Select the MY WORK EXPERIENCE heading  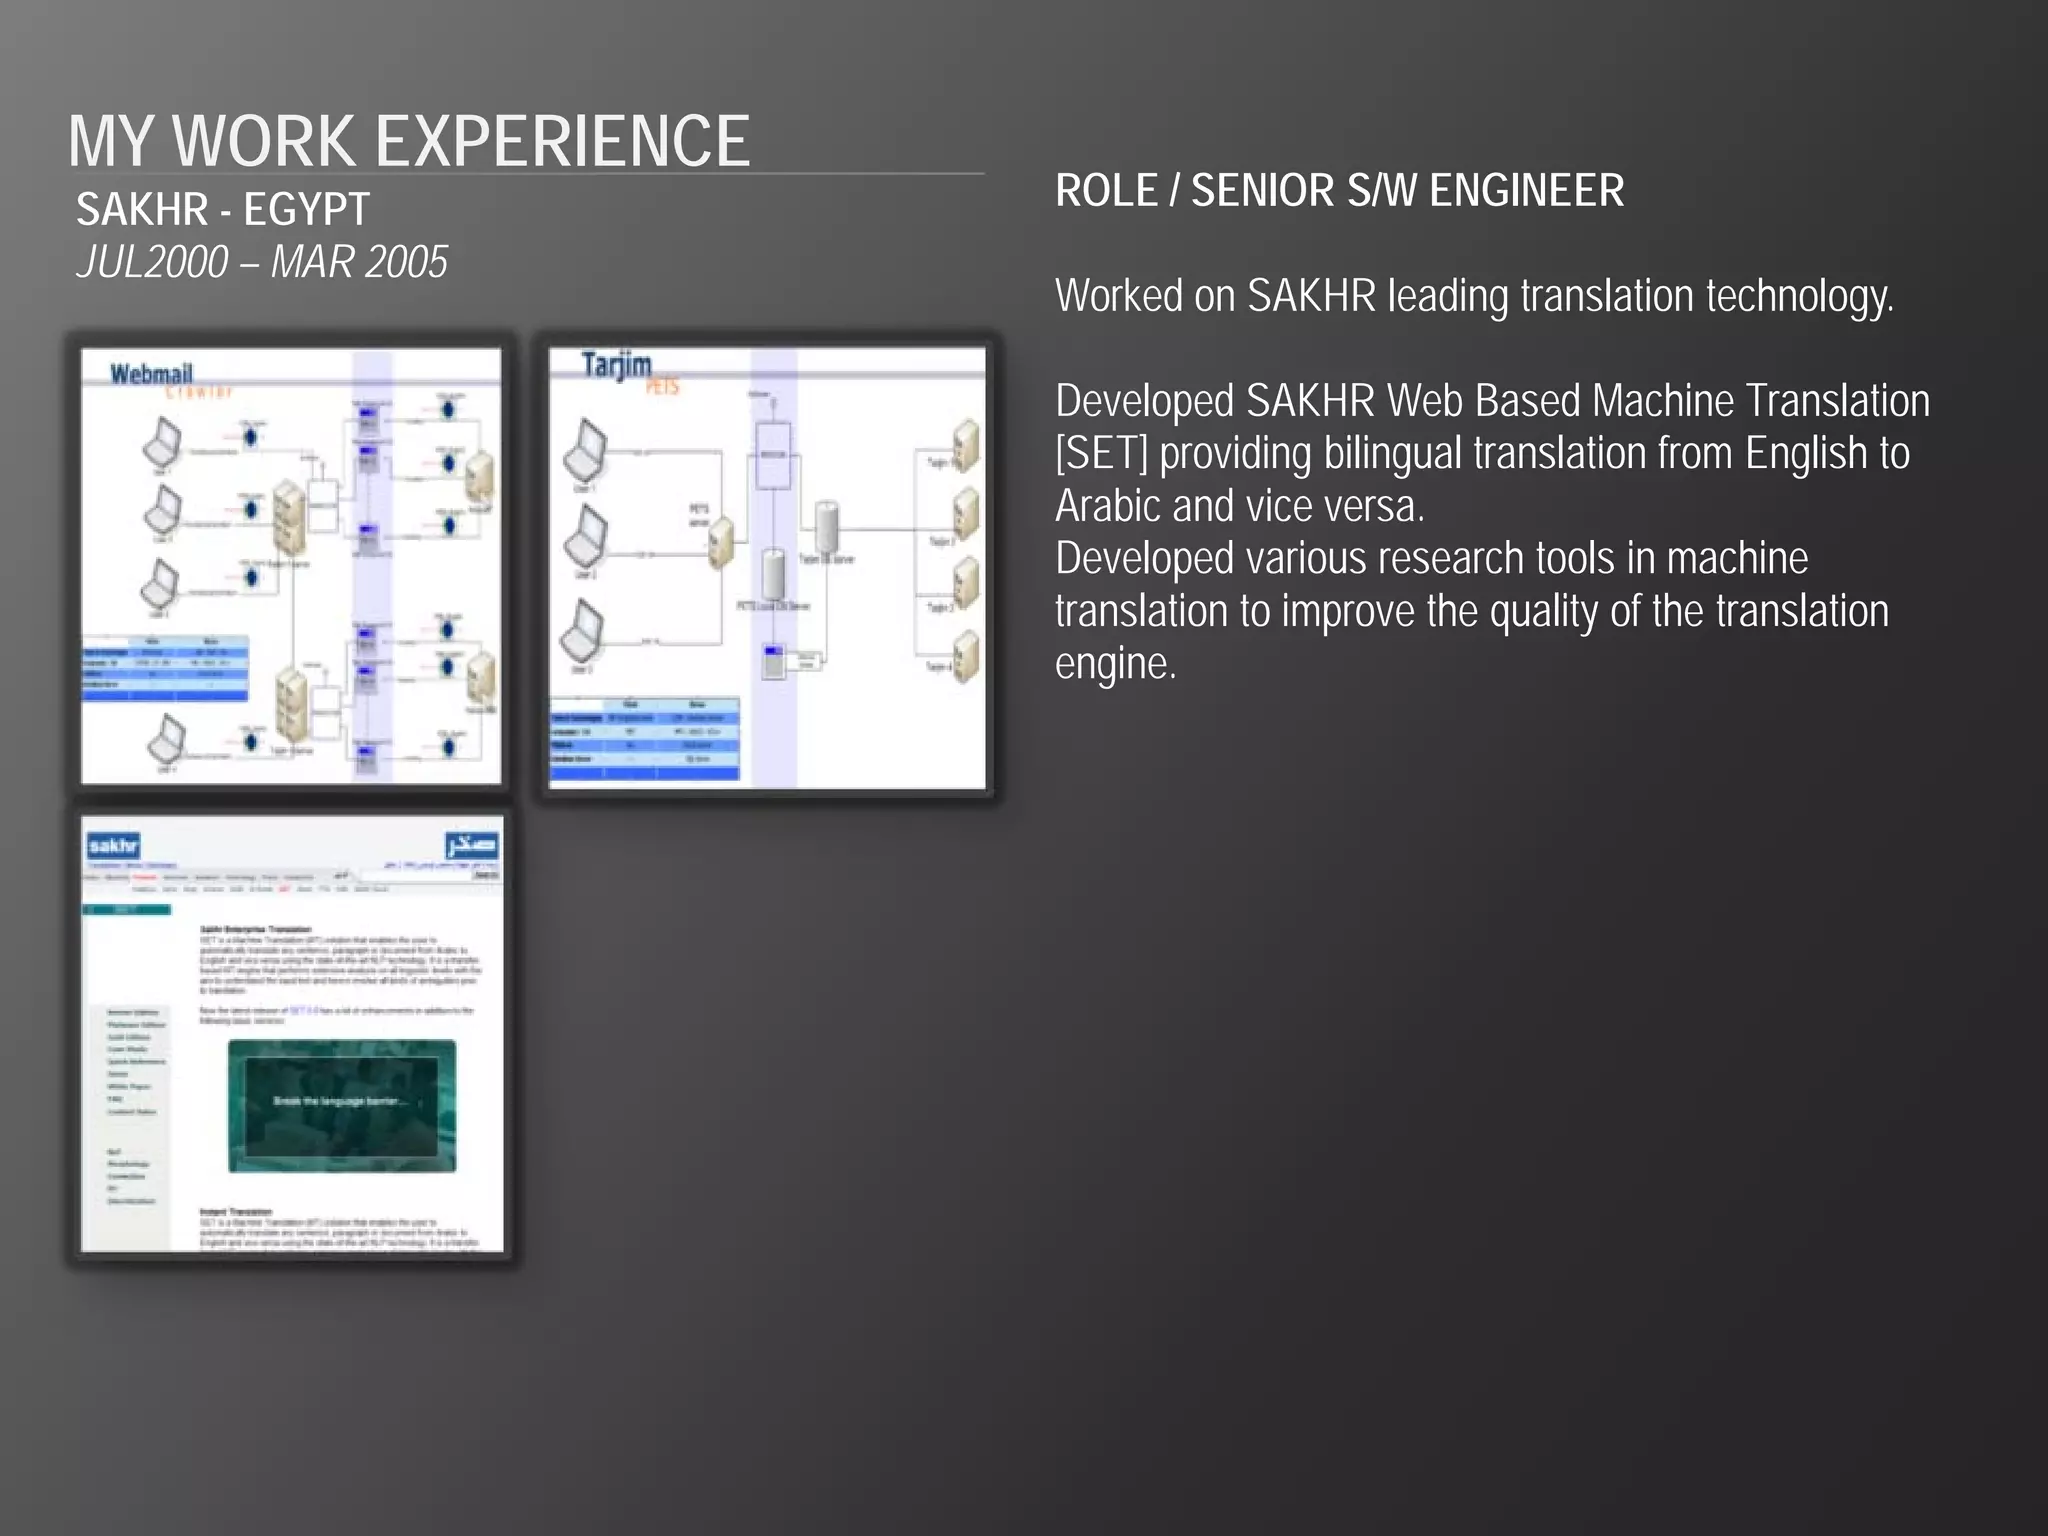tap(409, 141)
